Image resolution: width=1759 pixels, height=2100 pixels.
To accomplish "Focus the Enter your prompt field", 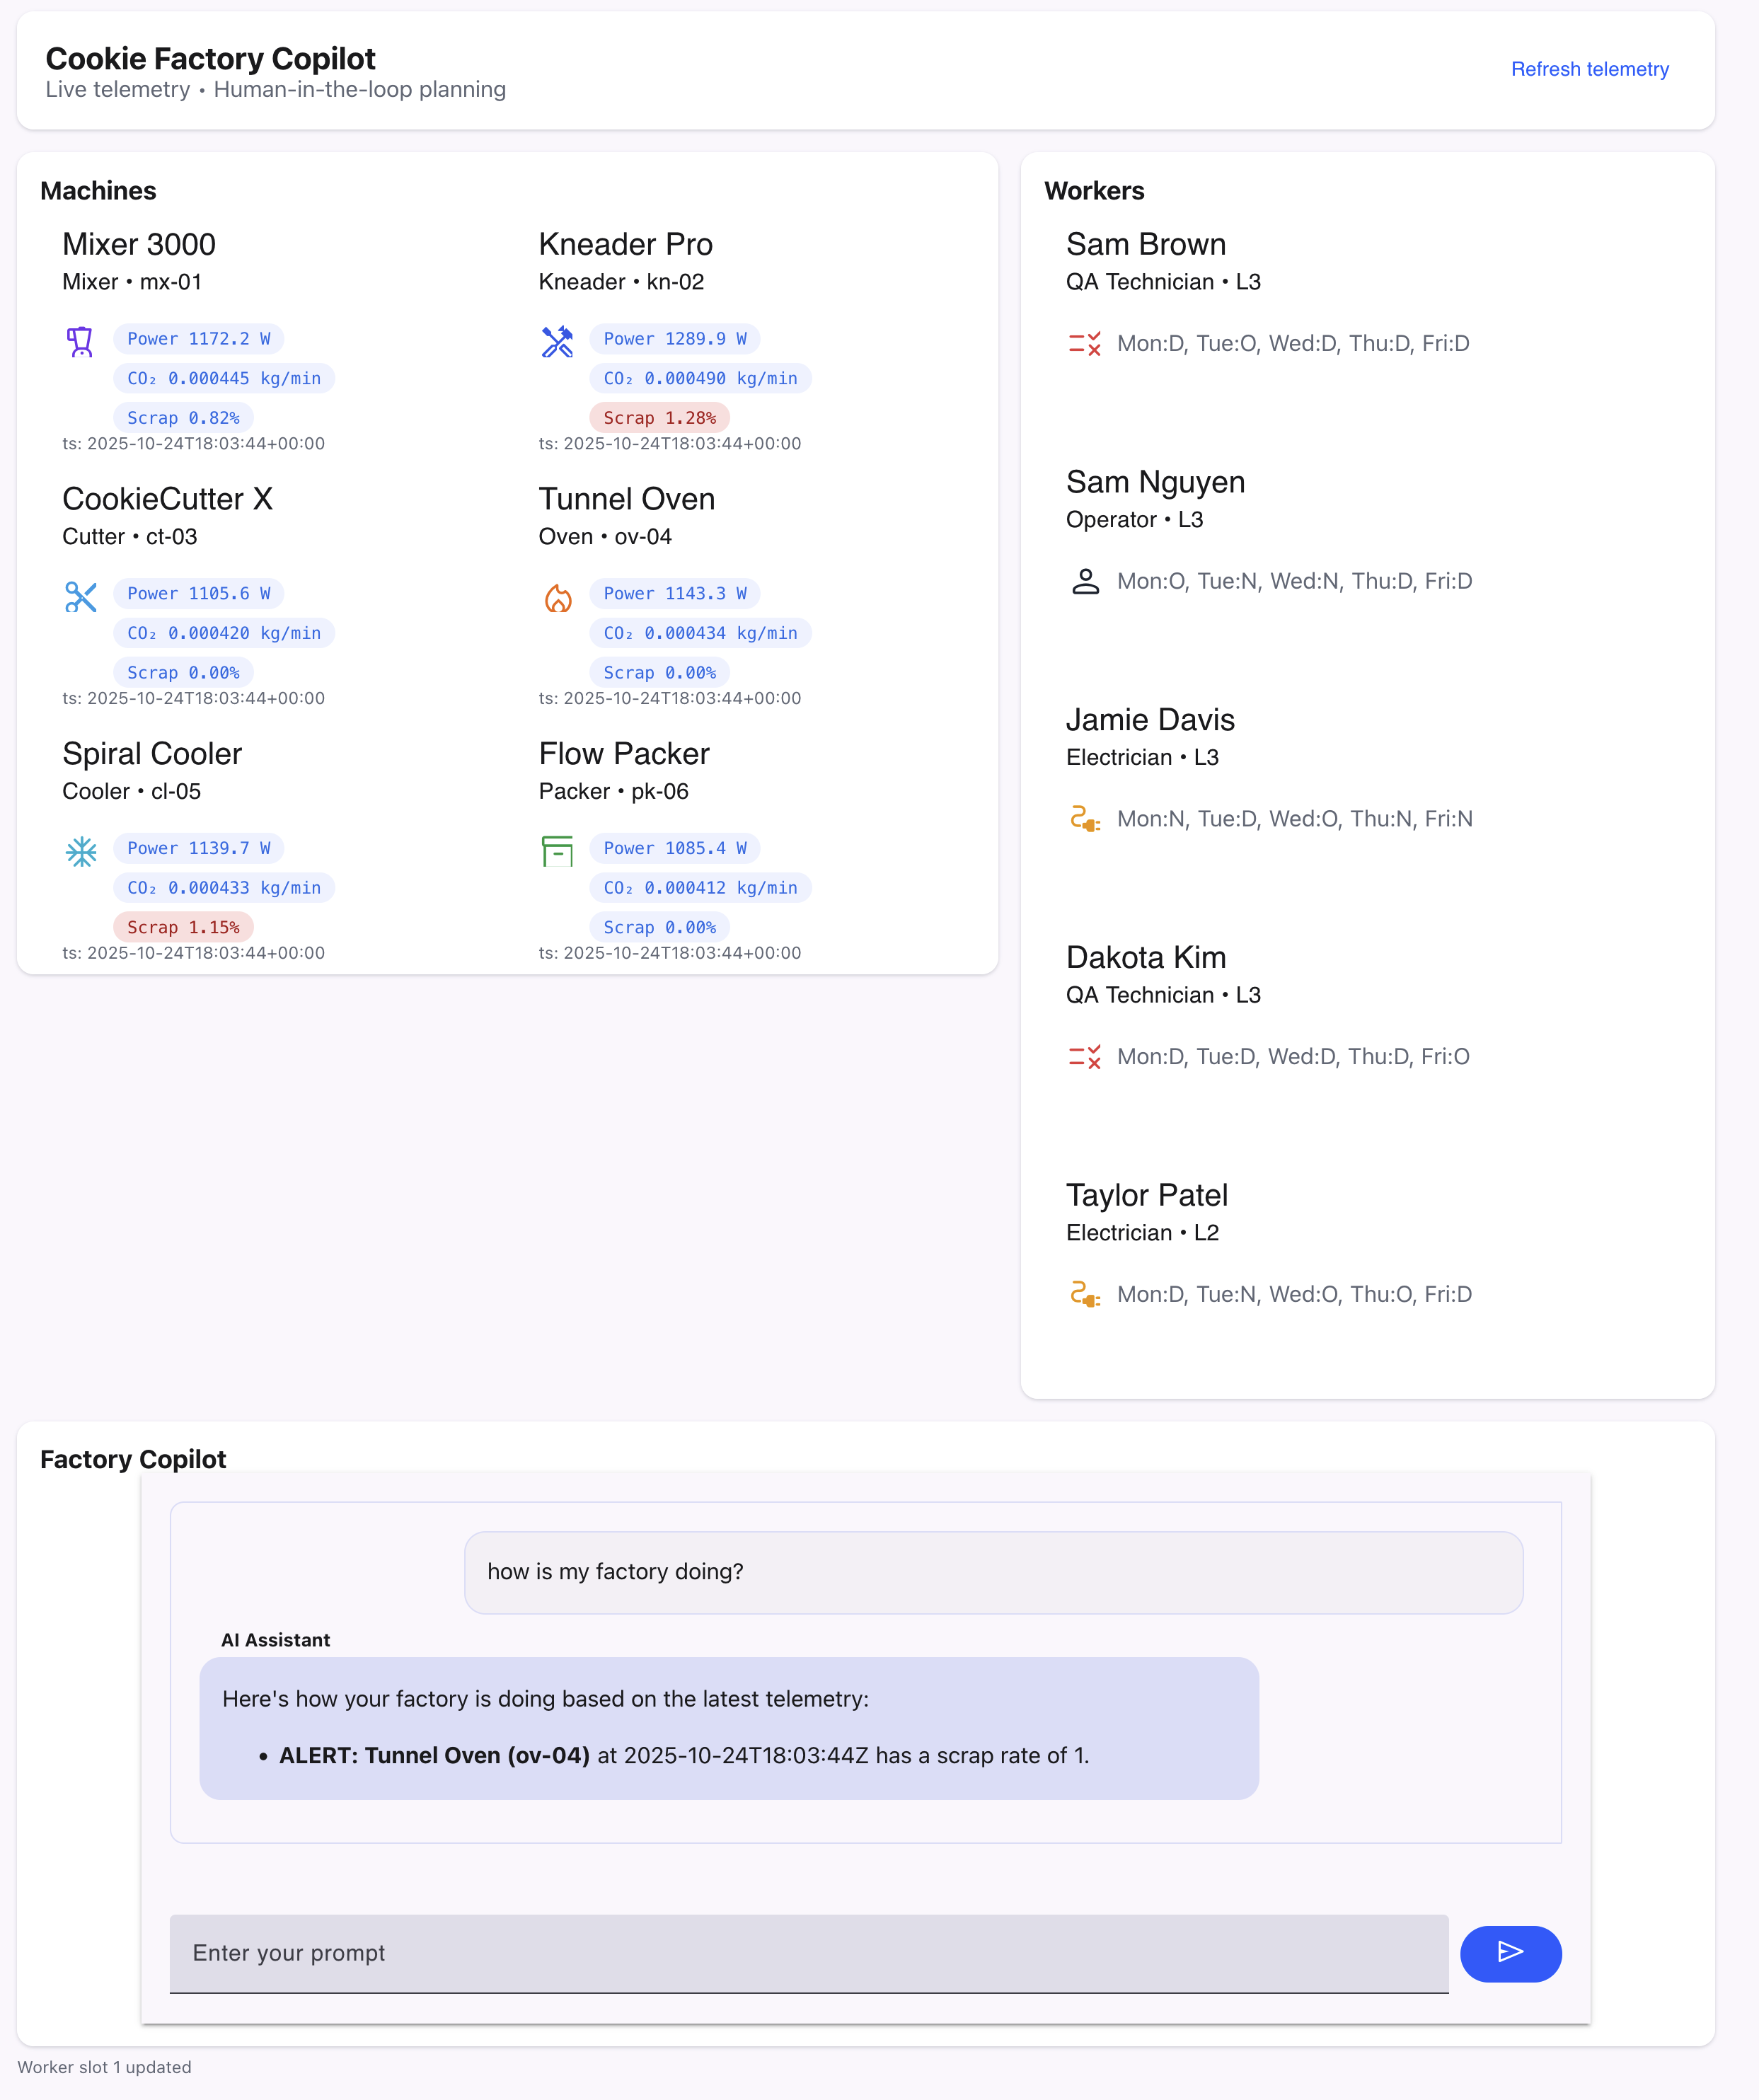I will coord(808,1953).
